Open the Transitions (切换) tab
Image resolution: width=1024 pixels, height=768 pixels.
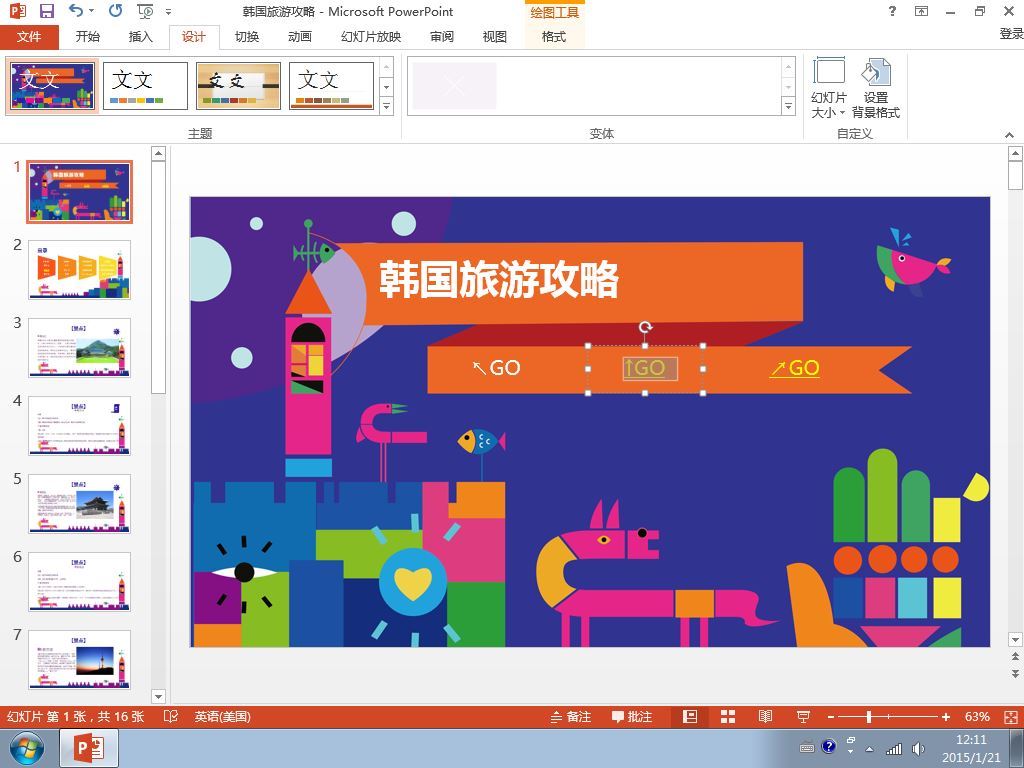[x=247, y=37]
